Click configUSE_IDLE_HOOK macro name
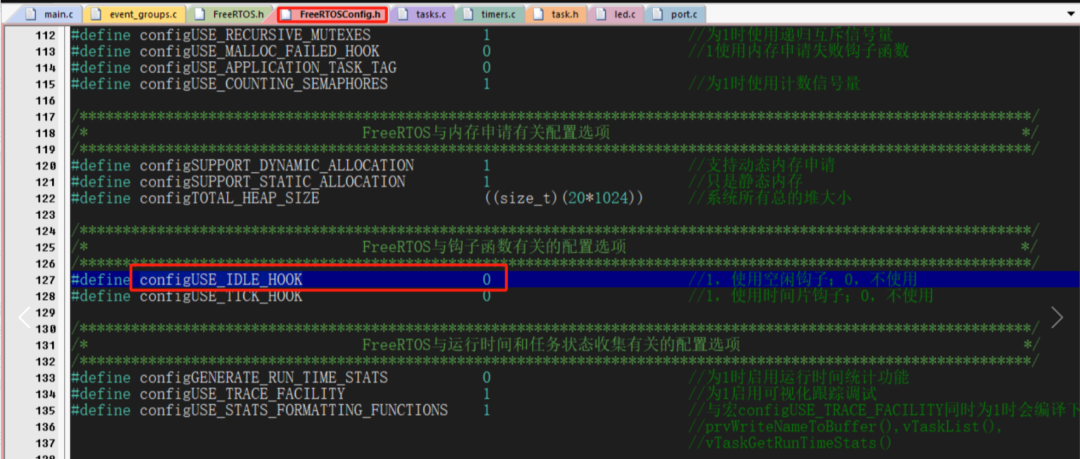The image size is (1080, 459). pyautogui.click(x=220, y=279)
